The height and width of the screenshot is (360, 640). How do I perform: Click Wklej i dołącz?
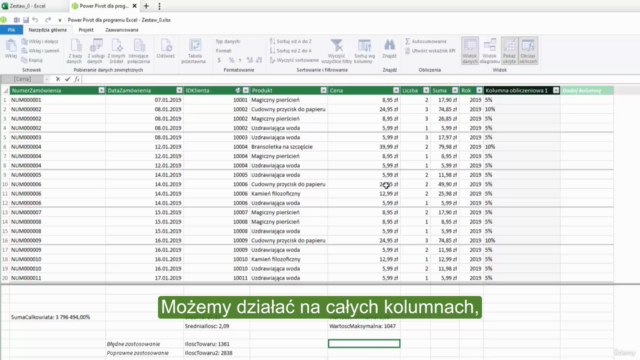40,41
